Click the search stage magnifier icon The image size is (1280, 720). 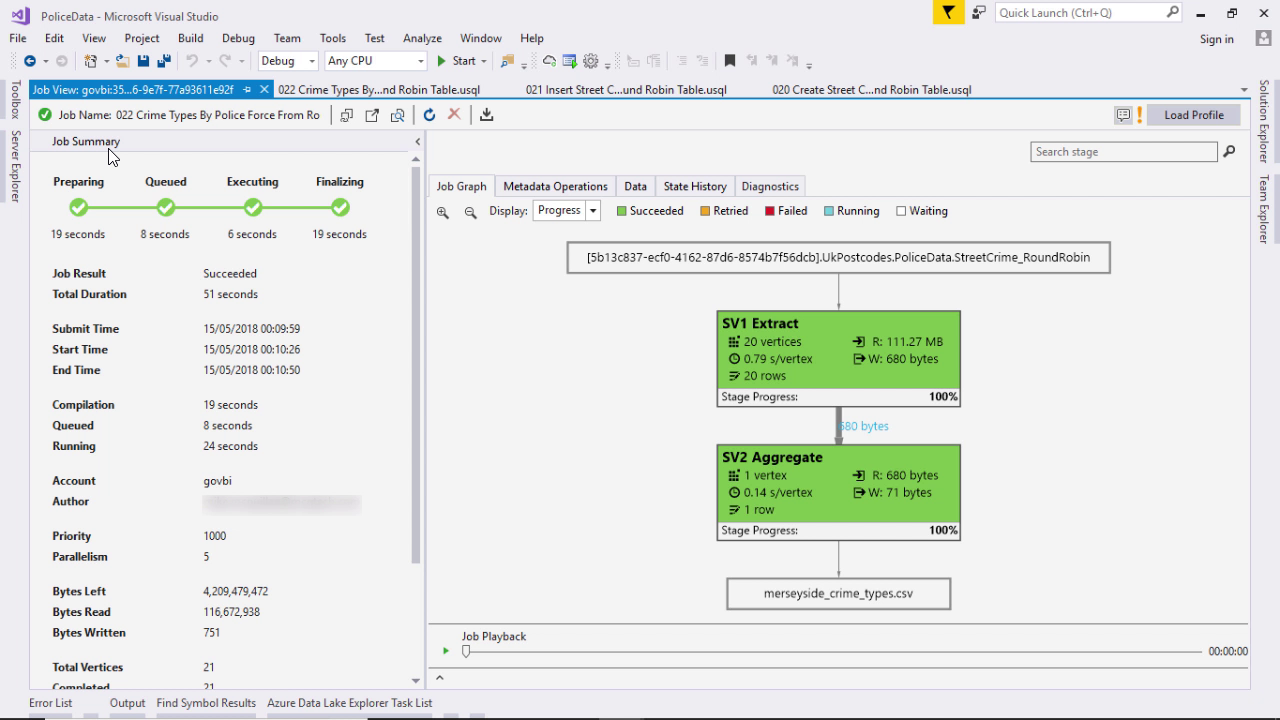[1229, 152]
